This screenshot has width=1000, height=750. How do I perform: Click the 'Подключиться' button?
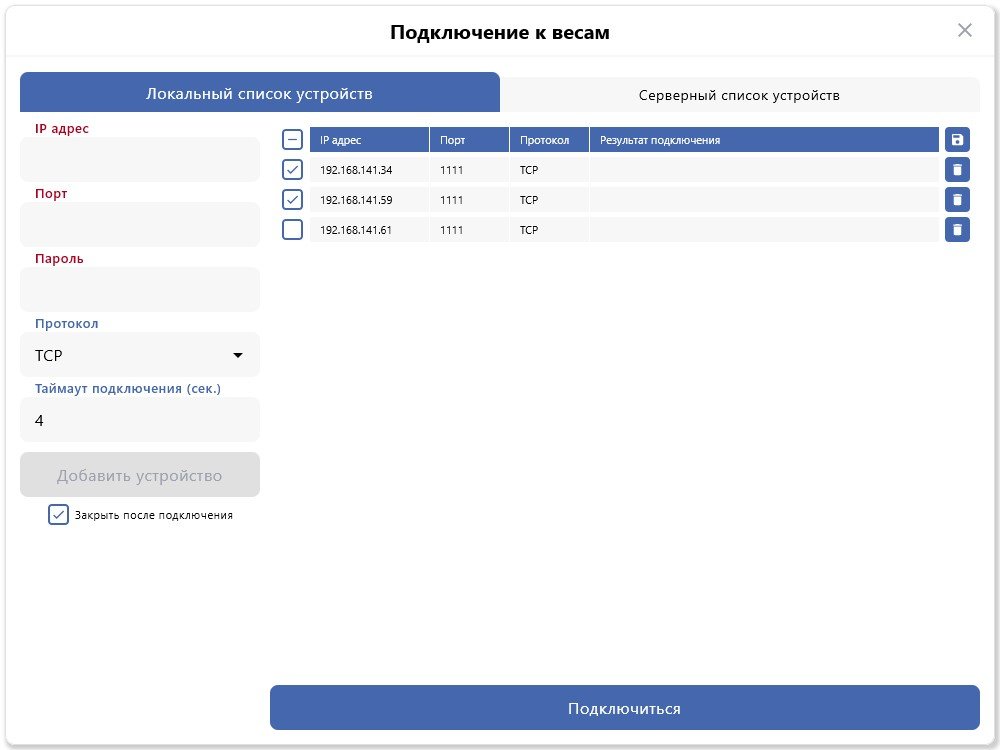pyautogui.click(x=624, y=708)
